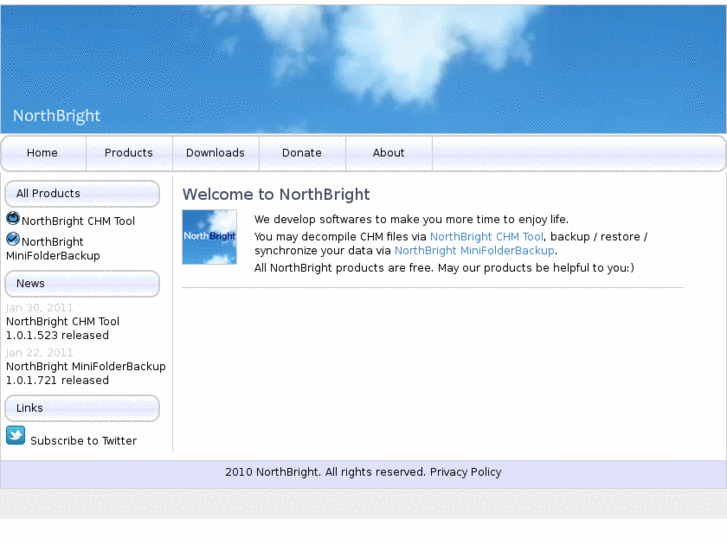This screenshot has width=727, height=545.
Task: Open the Home menu item
Action: [x=42, y=153]
